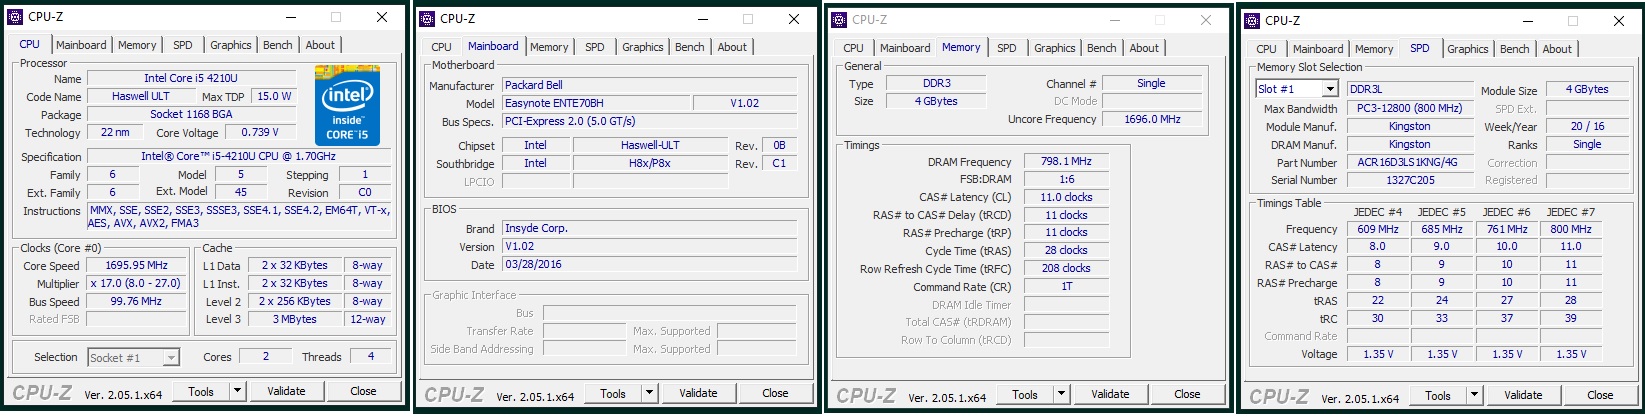The width and height of the screenshot is (1645, 418).
Task: Click Close button in the CPU window
Action: point(364,391)
